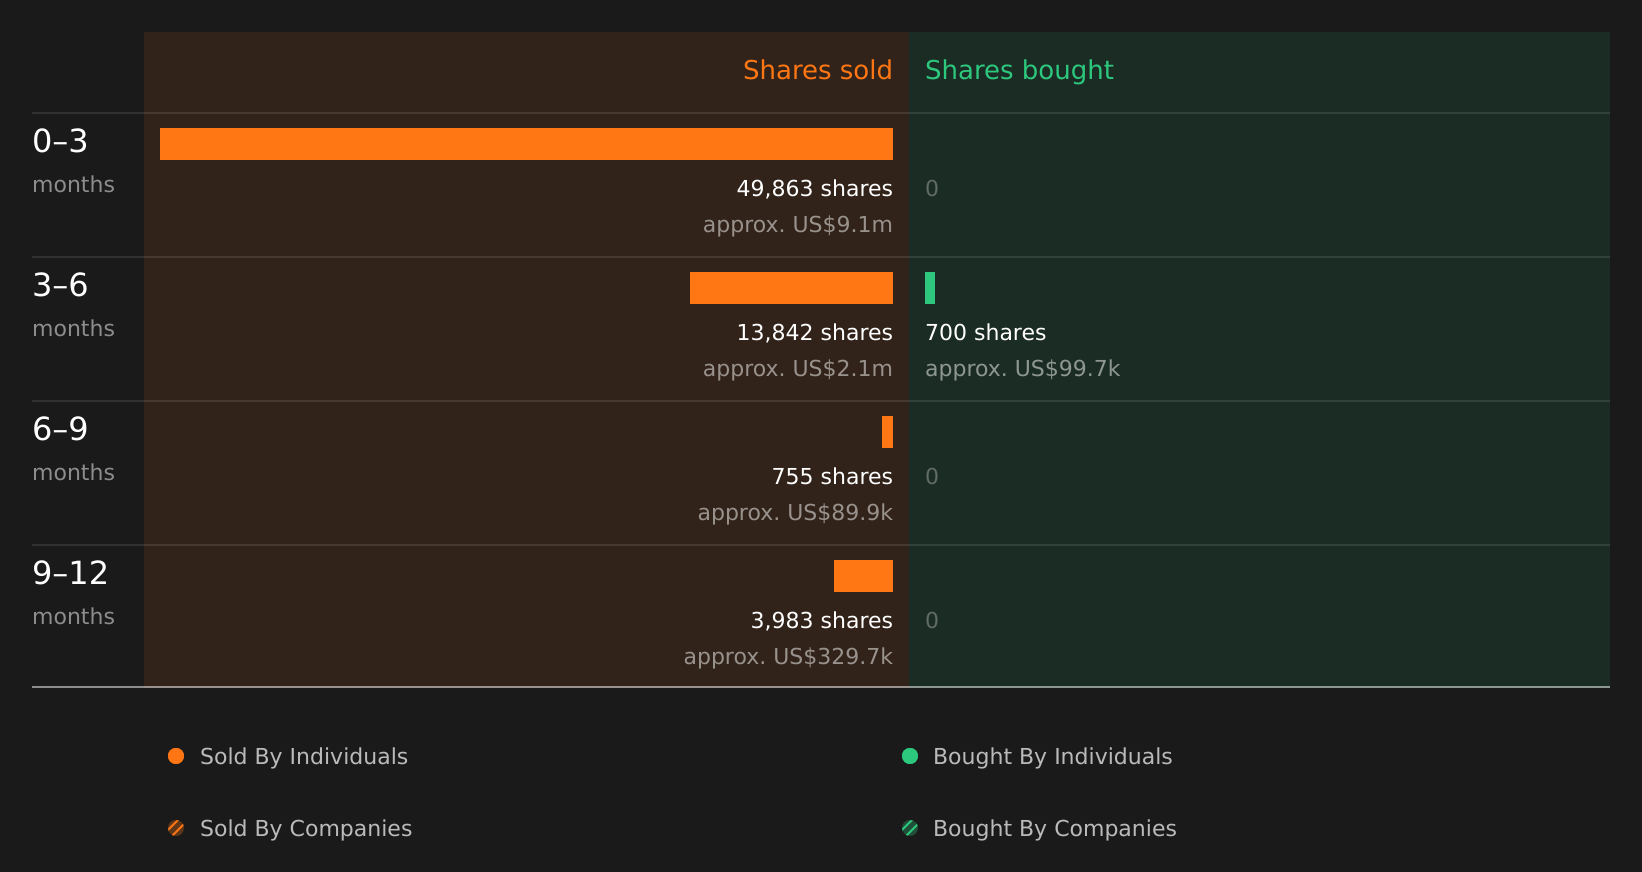The width and height of the screenshot is (1642, 872).
Task: Click the 3–6 months row label
Action: (x=73, y=305)
